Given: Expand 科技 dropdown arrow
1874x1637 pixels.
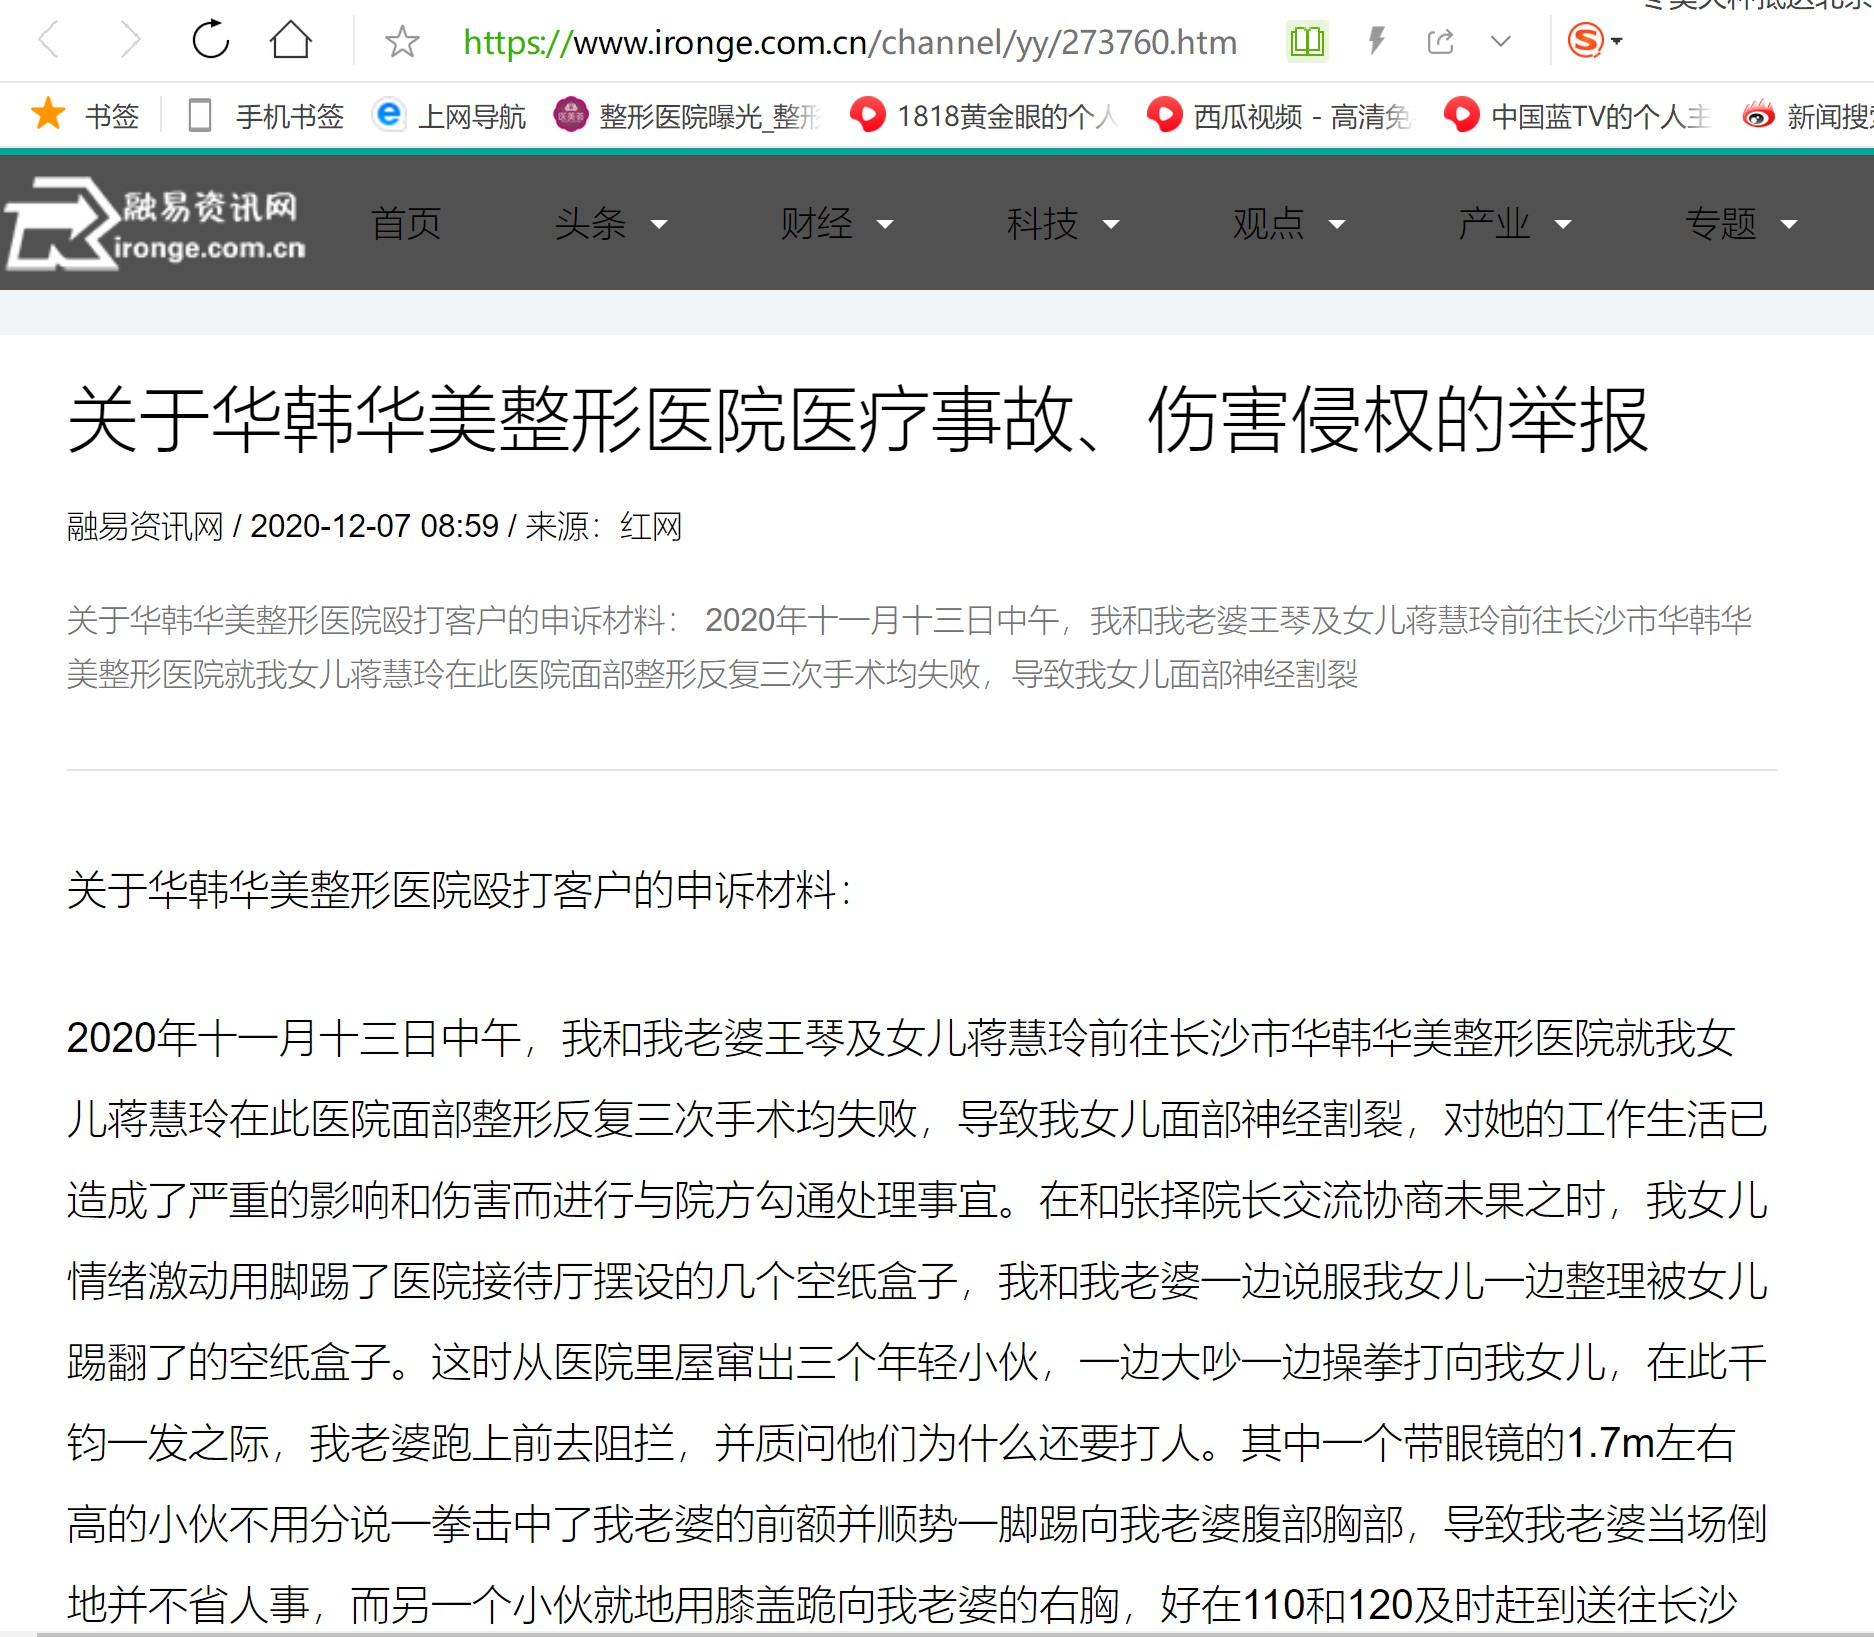Looking at the screenshot, I should tap(1111, 225).
